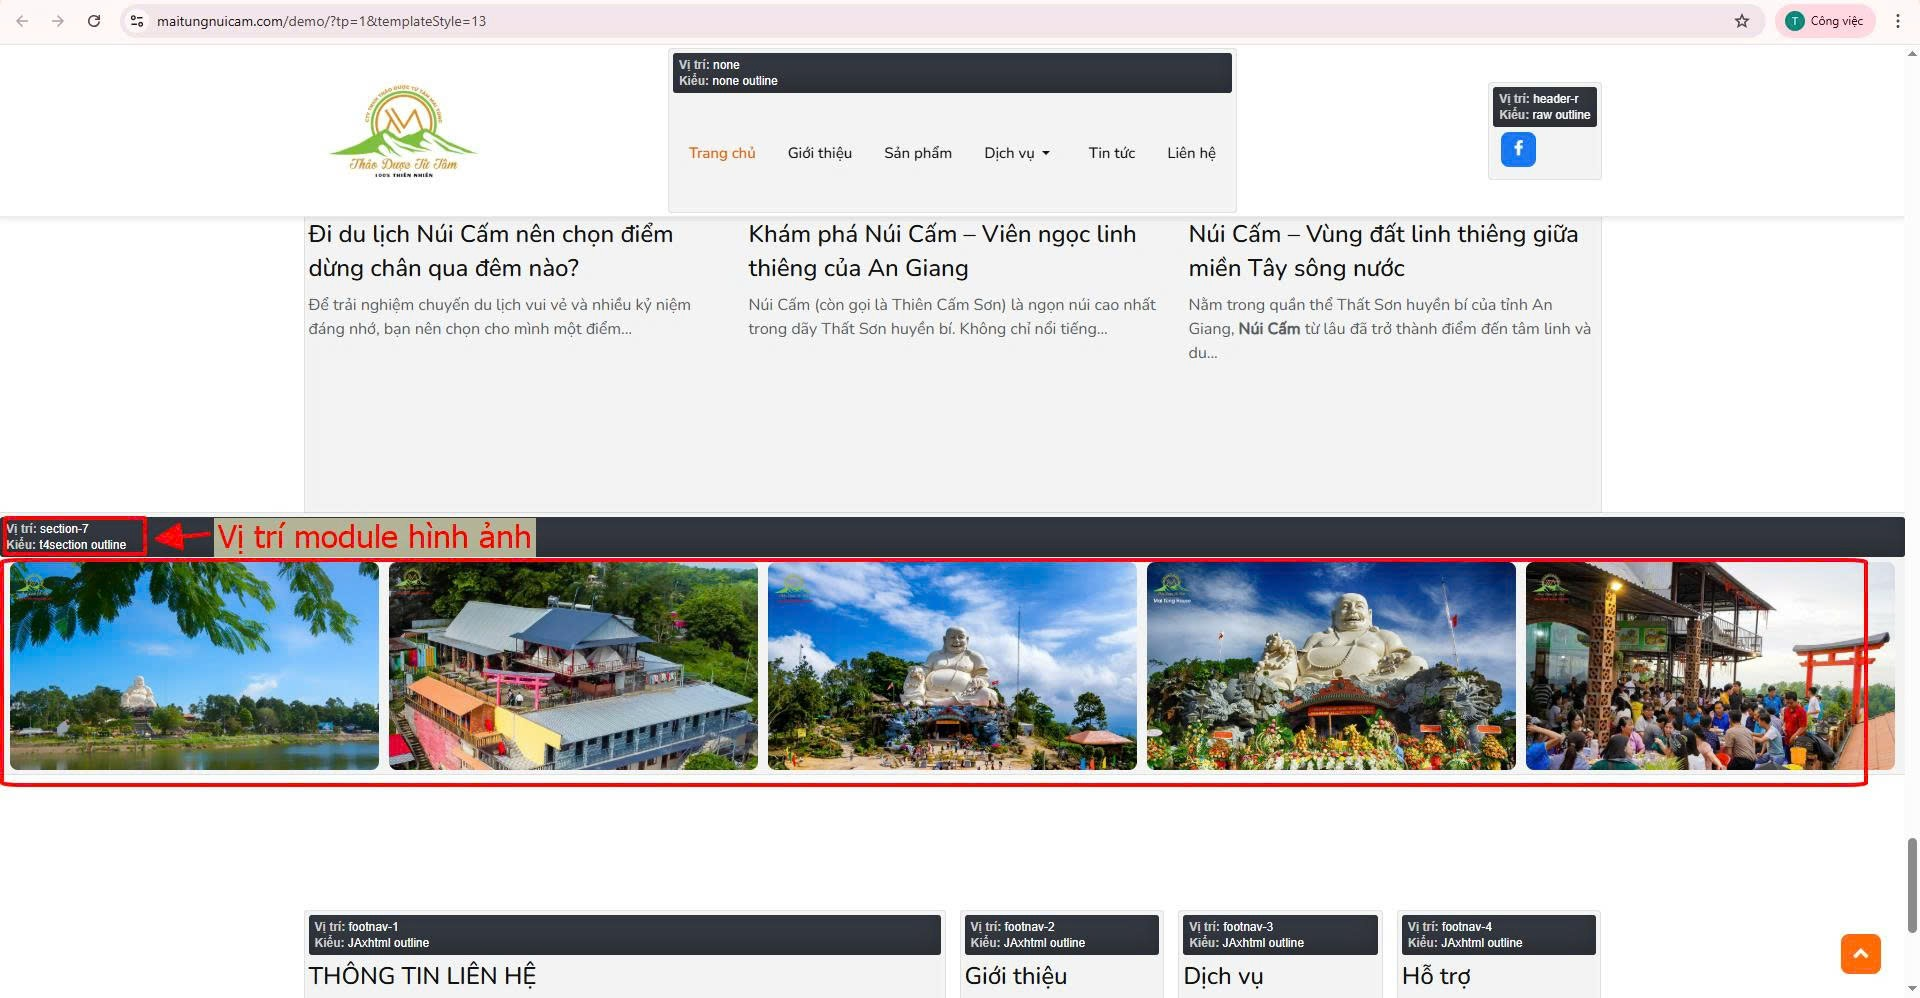Open Chrome three-dot menu
1920x998 pixels.
tap(1897, 21)
